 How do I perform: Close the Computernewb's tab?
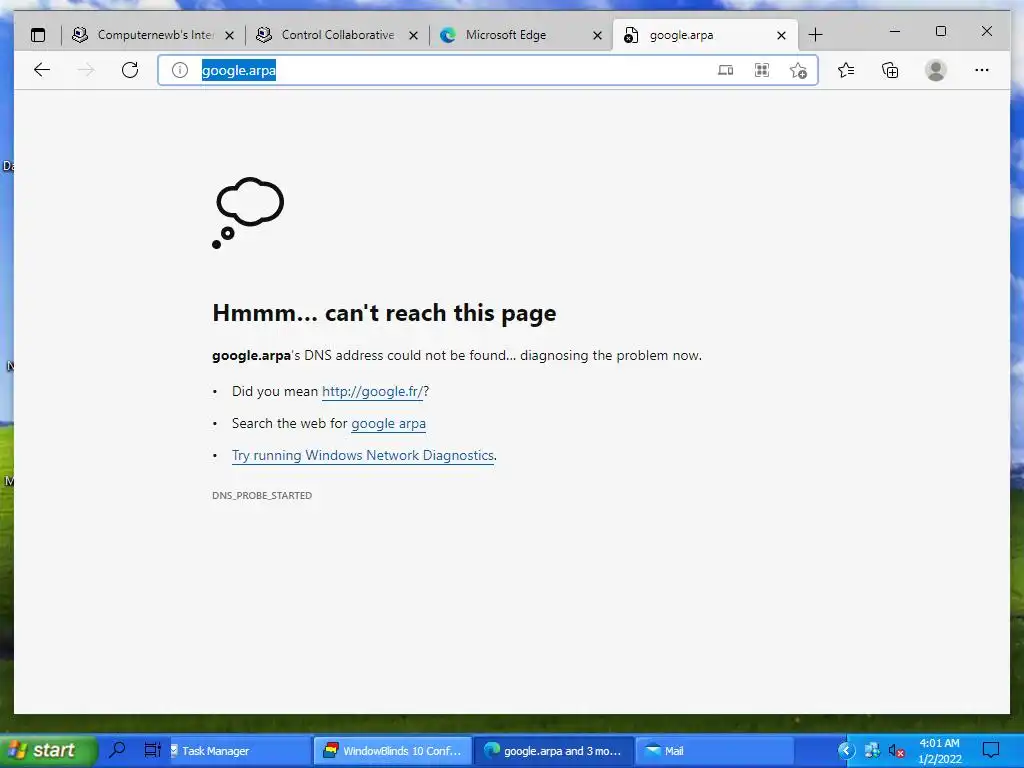229,35
